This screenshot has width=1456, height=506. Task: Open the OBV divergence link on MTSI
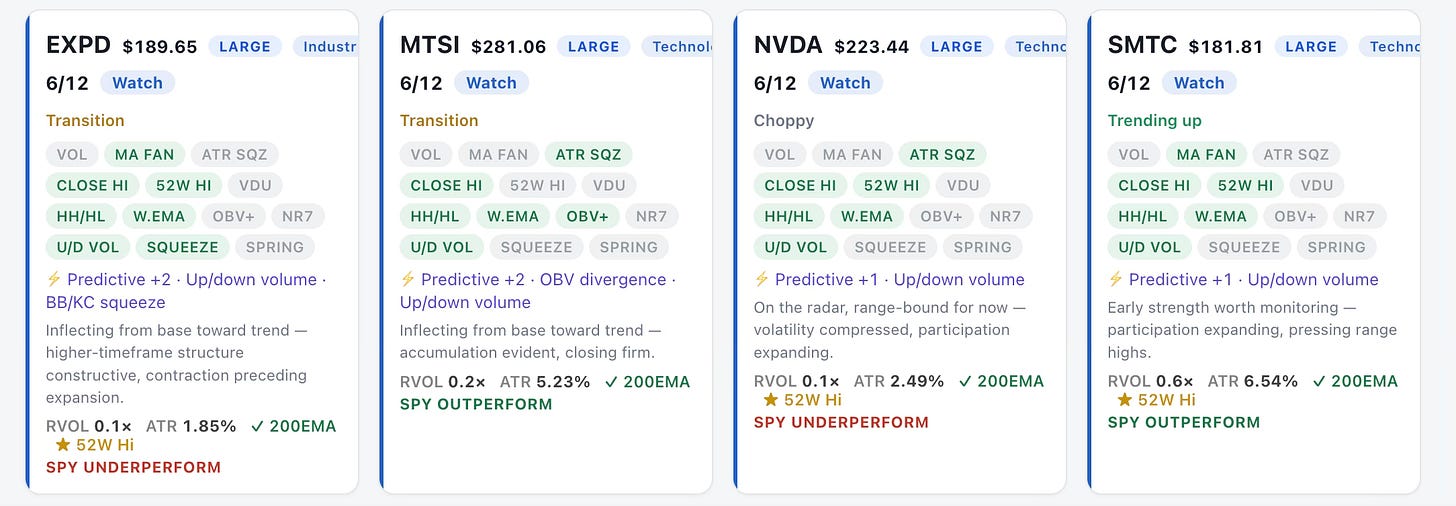click(603, 280)
